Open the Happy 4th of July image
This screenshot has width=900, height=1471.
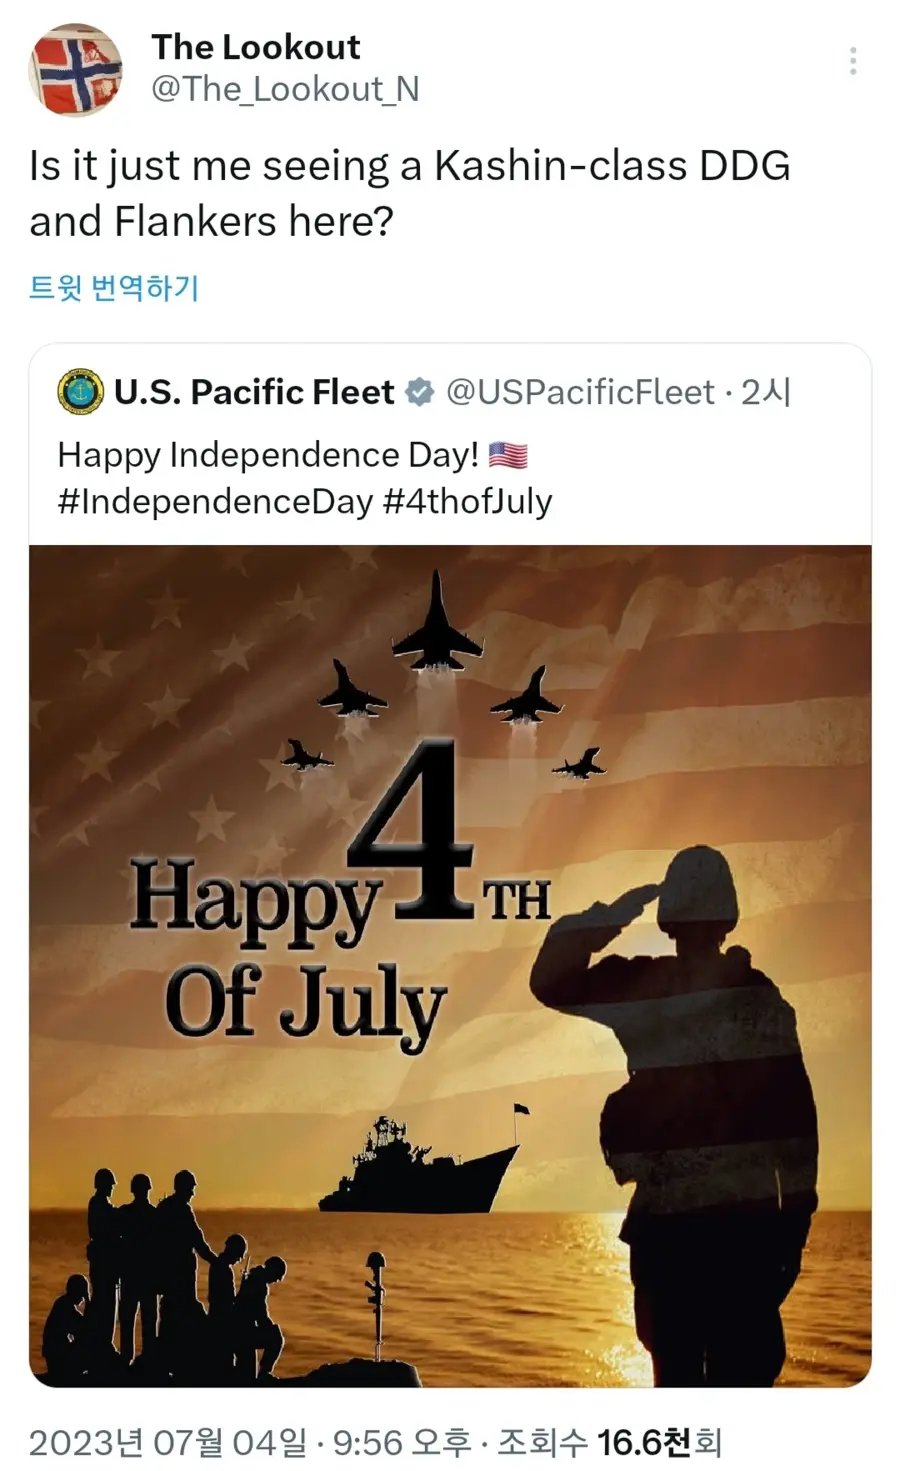450,966
